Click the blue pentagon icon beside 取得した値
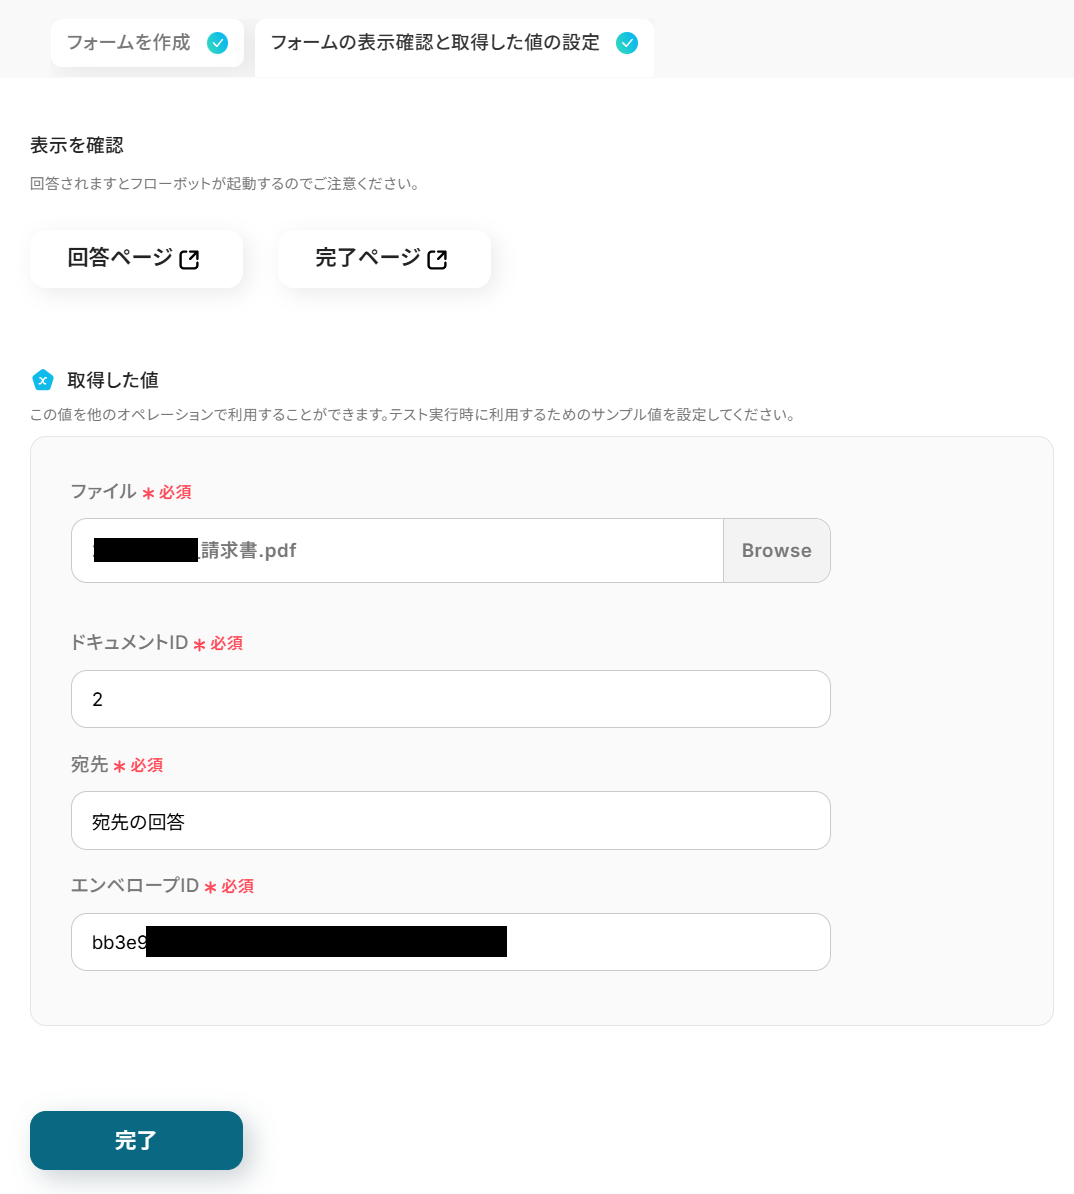1074x1194 pixels. click(x=43, y=380)
